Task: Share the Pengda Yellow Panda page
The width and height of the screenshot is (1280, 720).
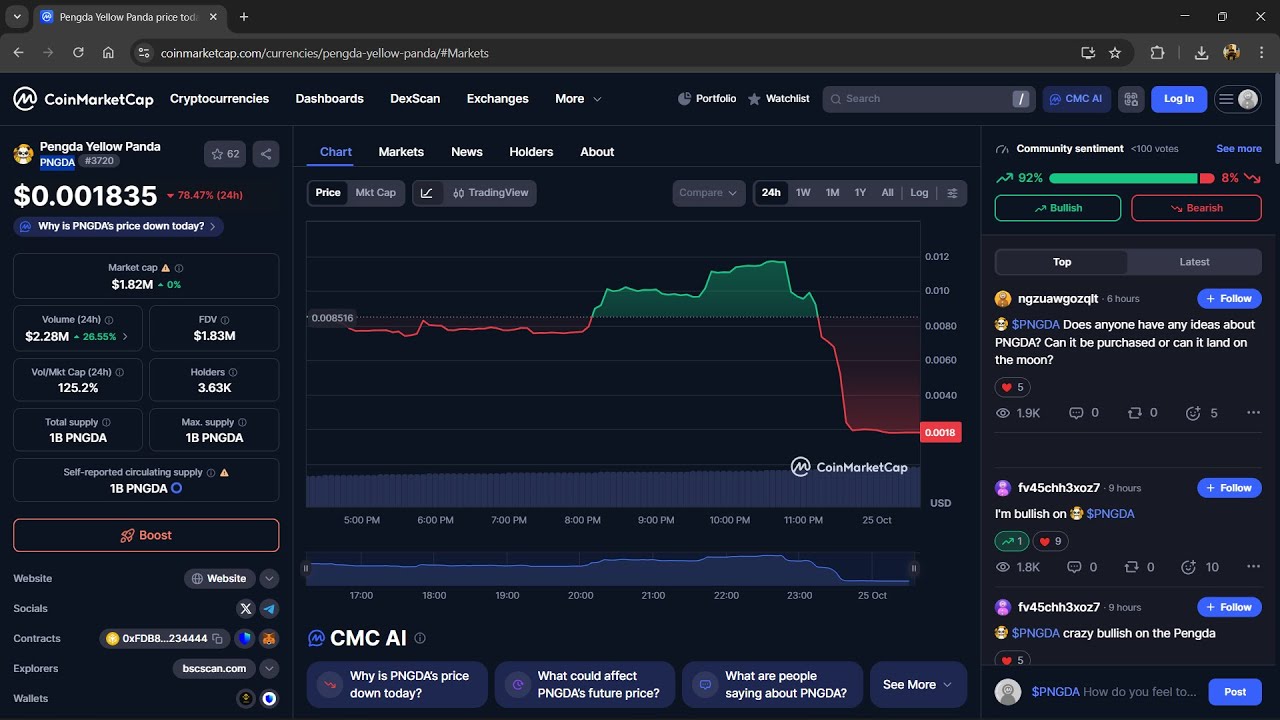Action: (x=266, y=154)
